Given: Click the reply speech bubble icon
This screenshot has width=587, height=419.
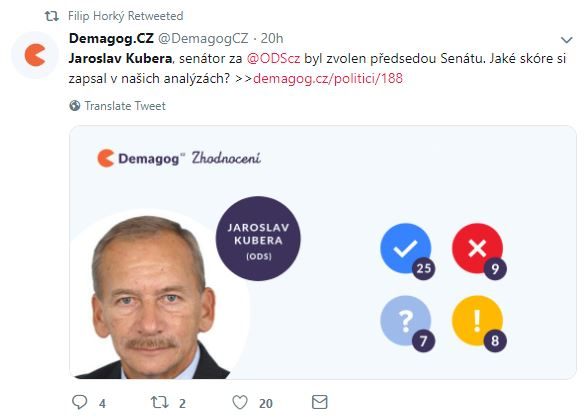Looking at the screenshot, I should (79, 402).
